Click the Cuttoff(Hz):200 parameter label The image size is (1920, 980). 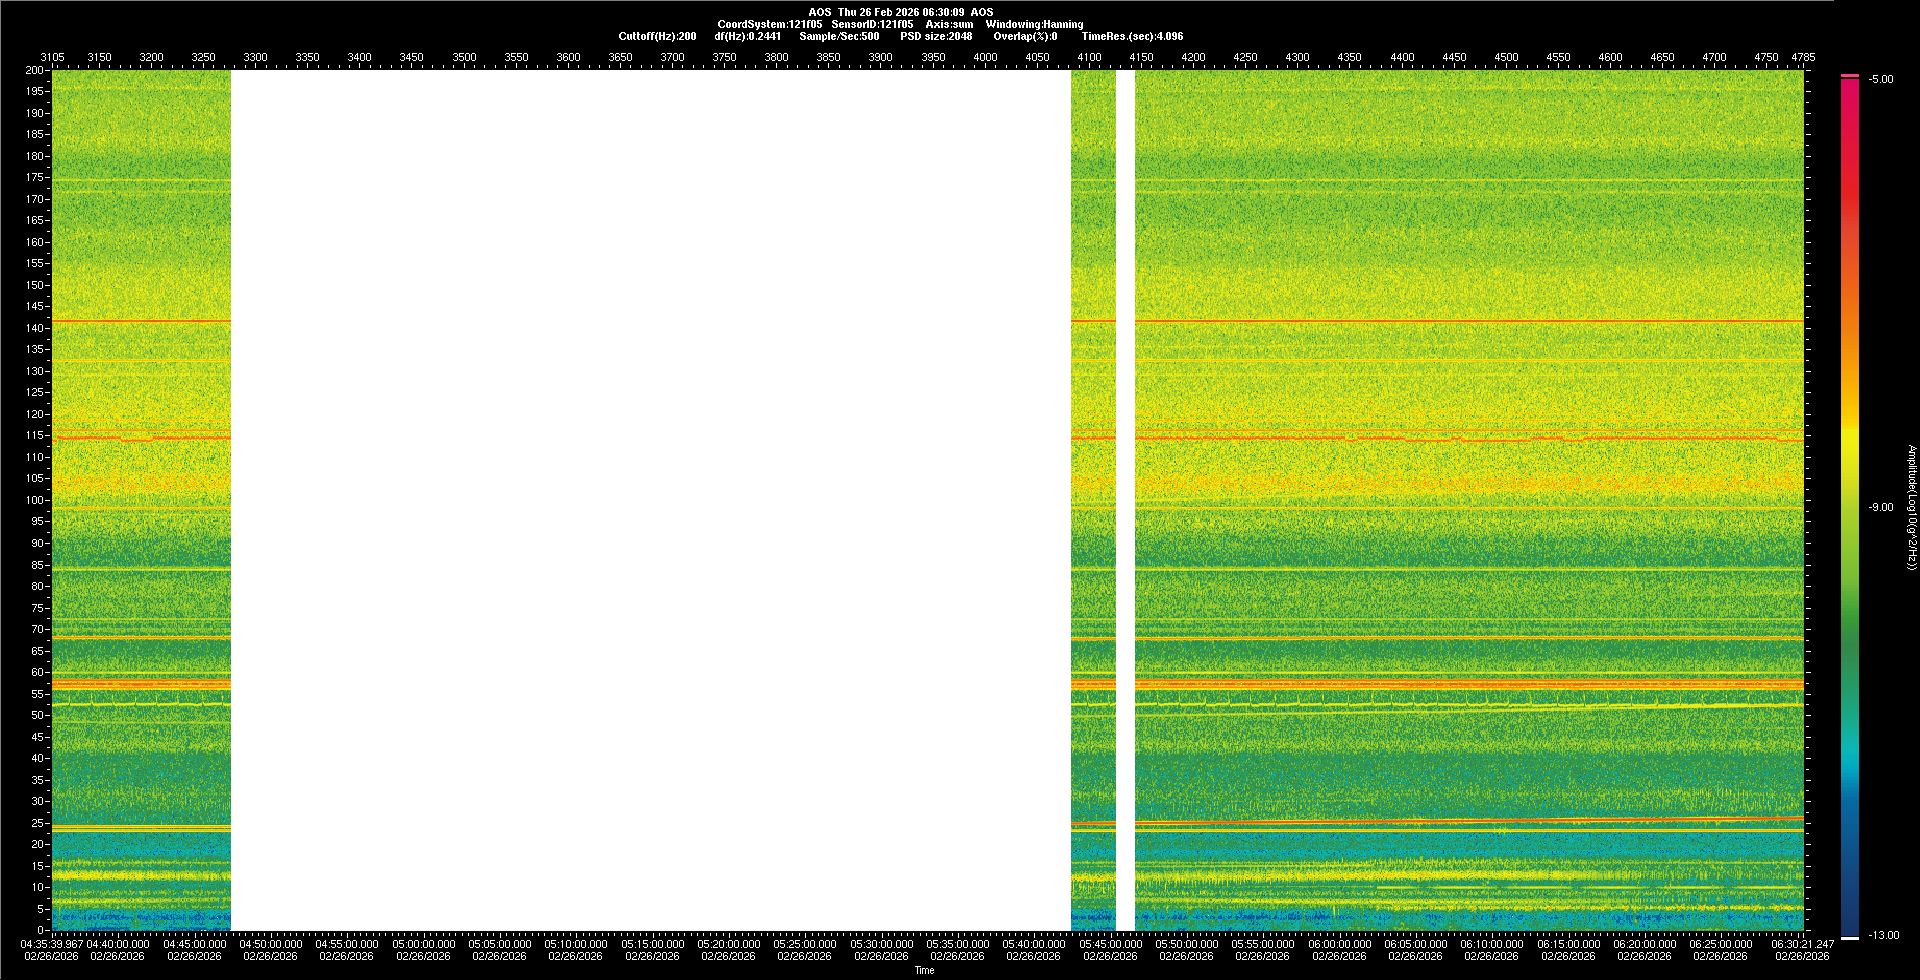coord(657,36)
